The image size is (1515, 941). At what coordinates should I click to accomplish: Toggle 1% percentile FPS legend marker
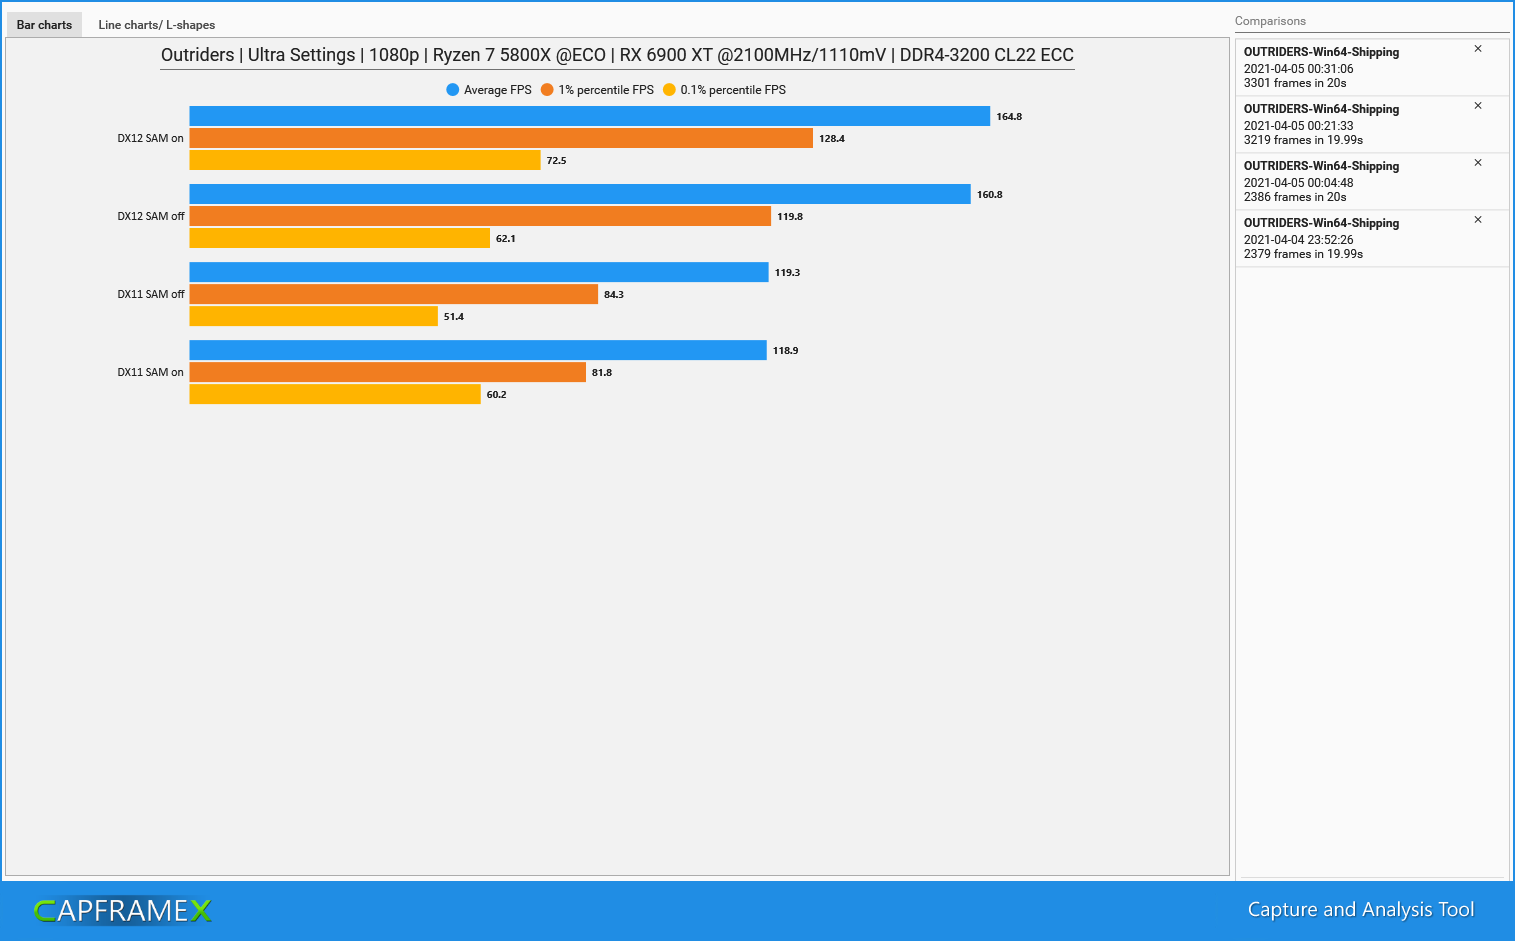point(547,90)
